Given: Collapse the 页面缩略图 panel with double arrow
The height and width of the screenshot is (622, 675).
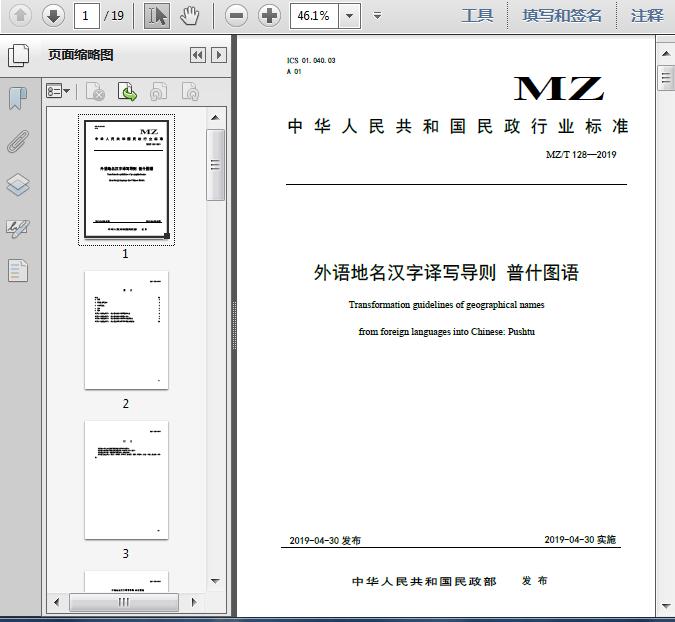Looking at the screenshot, I should coord(198,55).
